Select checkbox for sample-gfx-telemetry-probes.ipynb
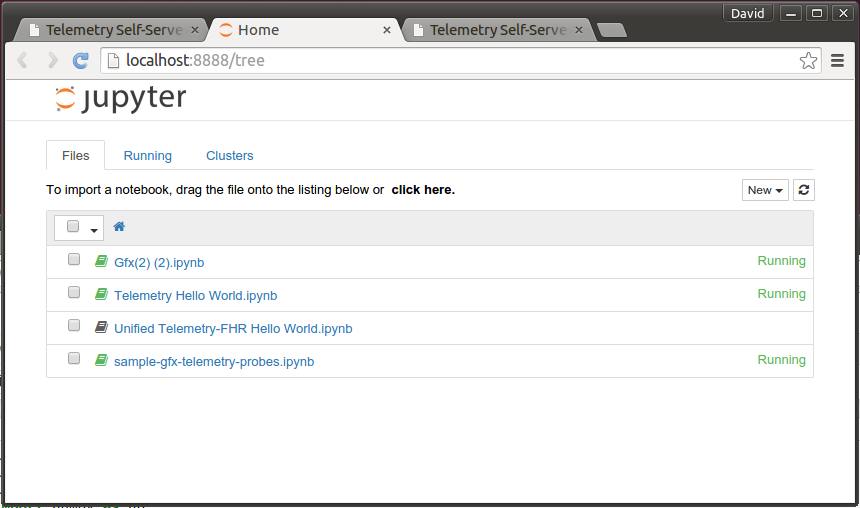 coord(74,358)
